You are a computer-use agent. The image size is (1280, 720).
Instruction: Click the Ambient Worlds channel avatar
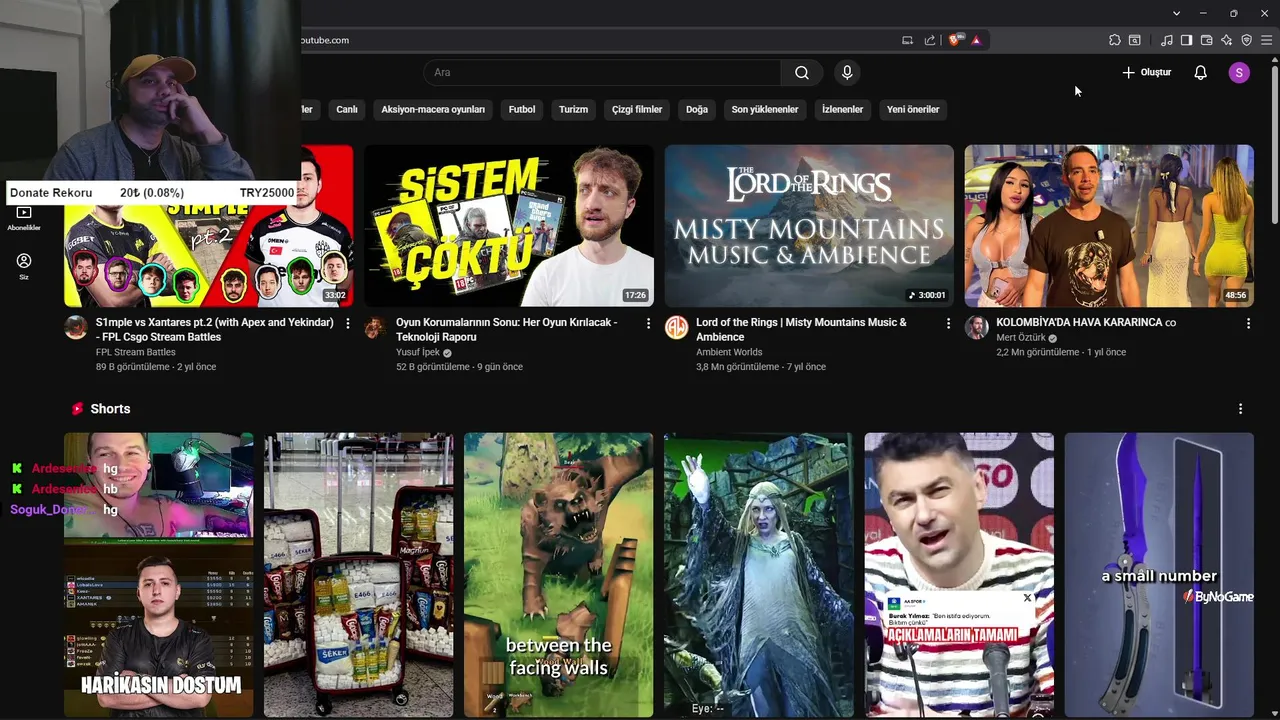pos(676,328)
